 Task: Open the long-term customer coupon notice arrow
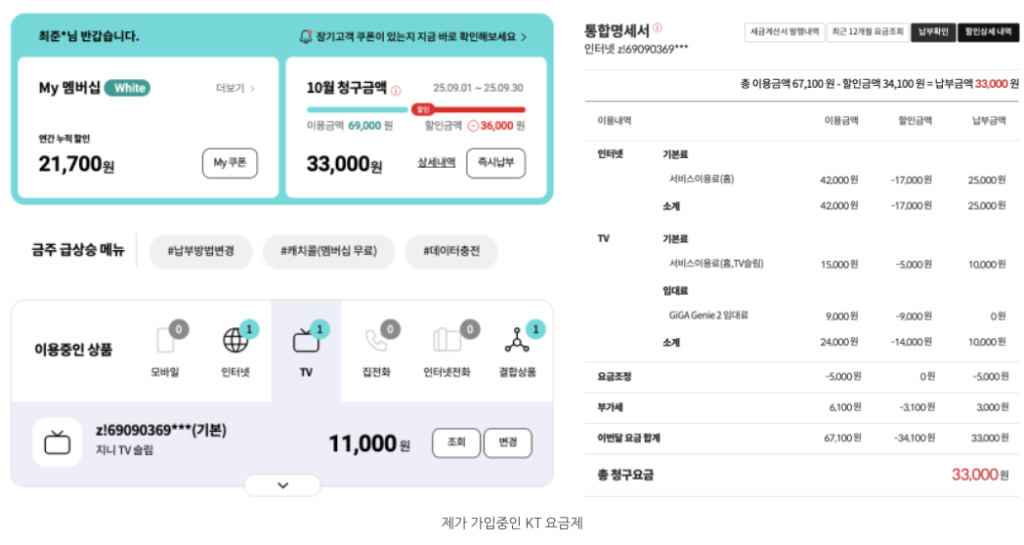click(x=523, y=37)
